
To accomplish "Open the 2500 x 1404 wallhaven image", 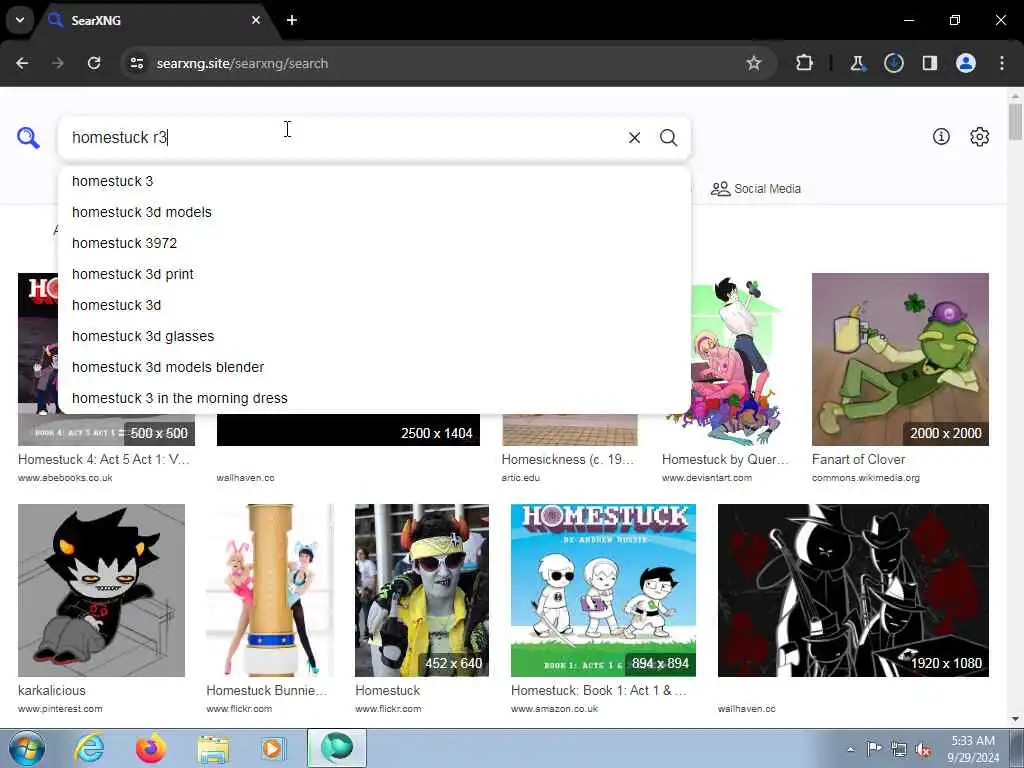I will pyautogui.click(x=348, y=430).
